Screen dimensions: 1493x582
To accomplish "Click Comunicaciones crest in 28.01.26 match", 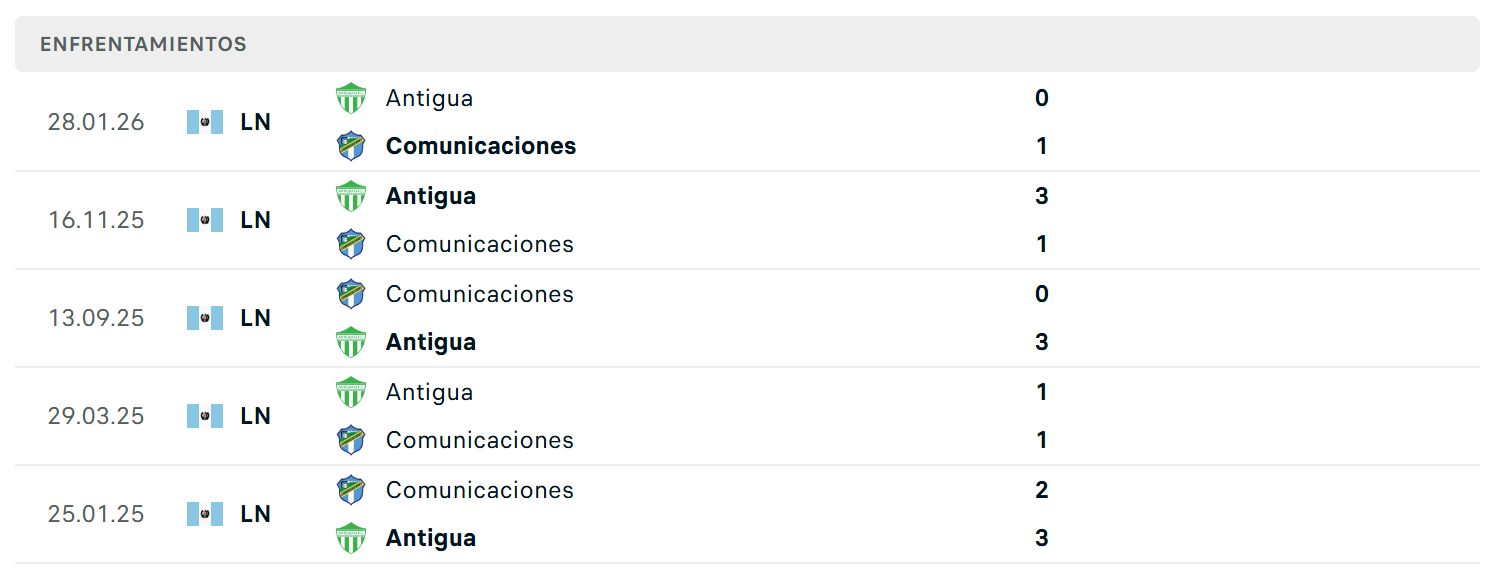I will 351,146.
